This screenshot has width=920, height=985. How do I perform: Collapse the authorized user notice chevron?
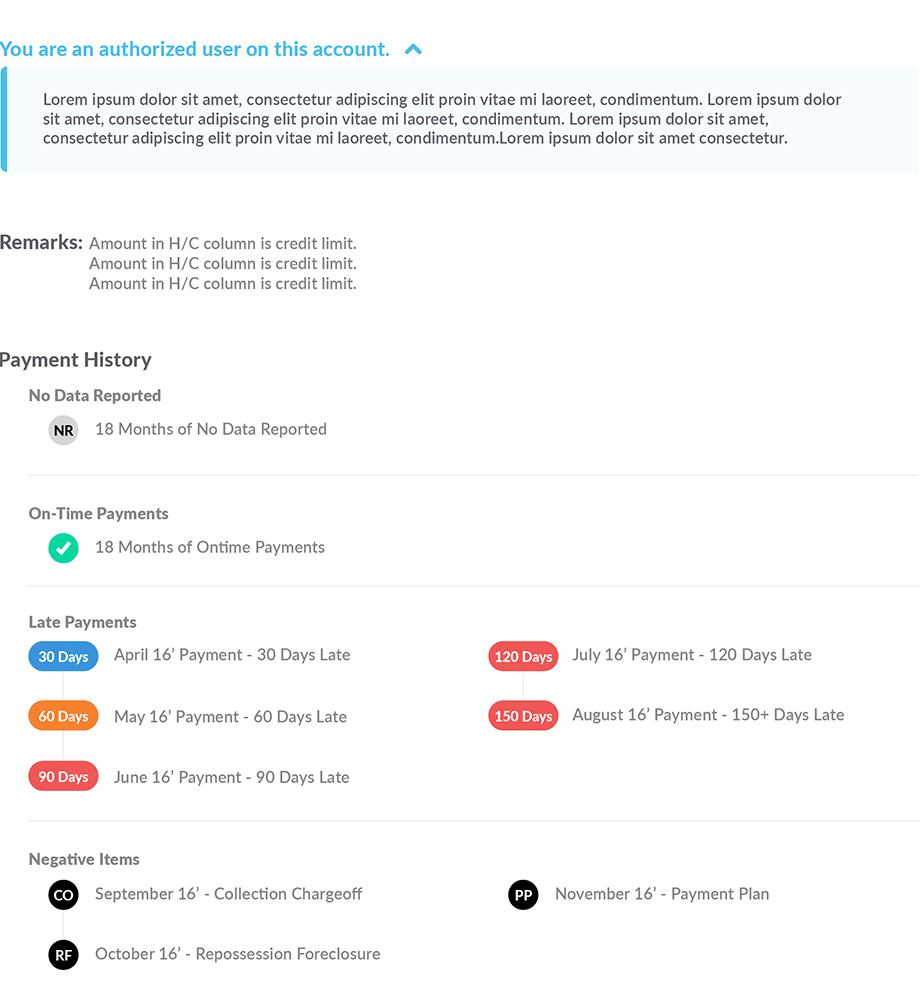pos(413,49)
